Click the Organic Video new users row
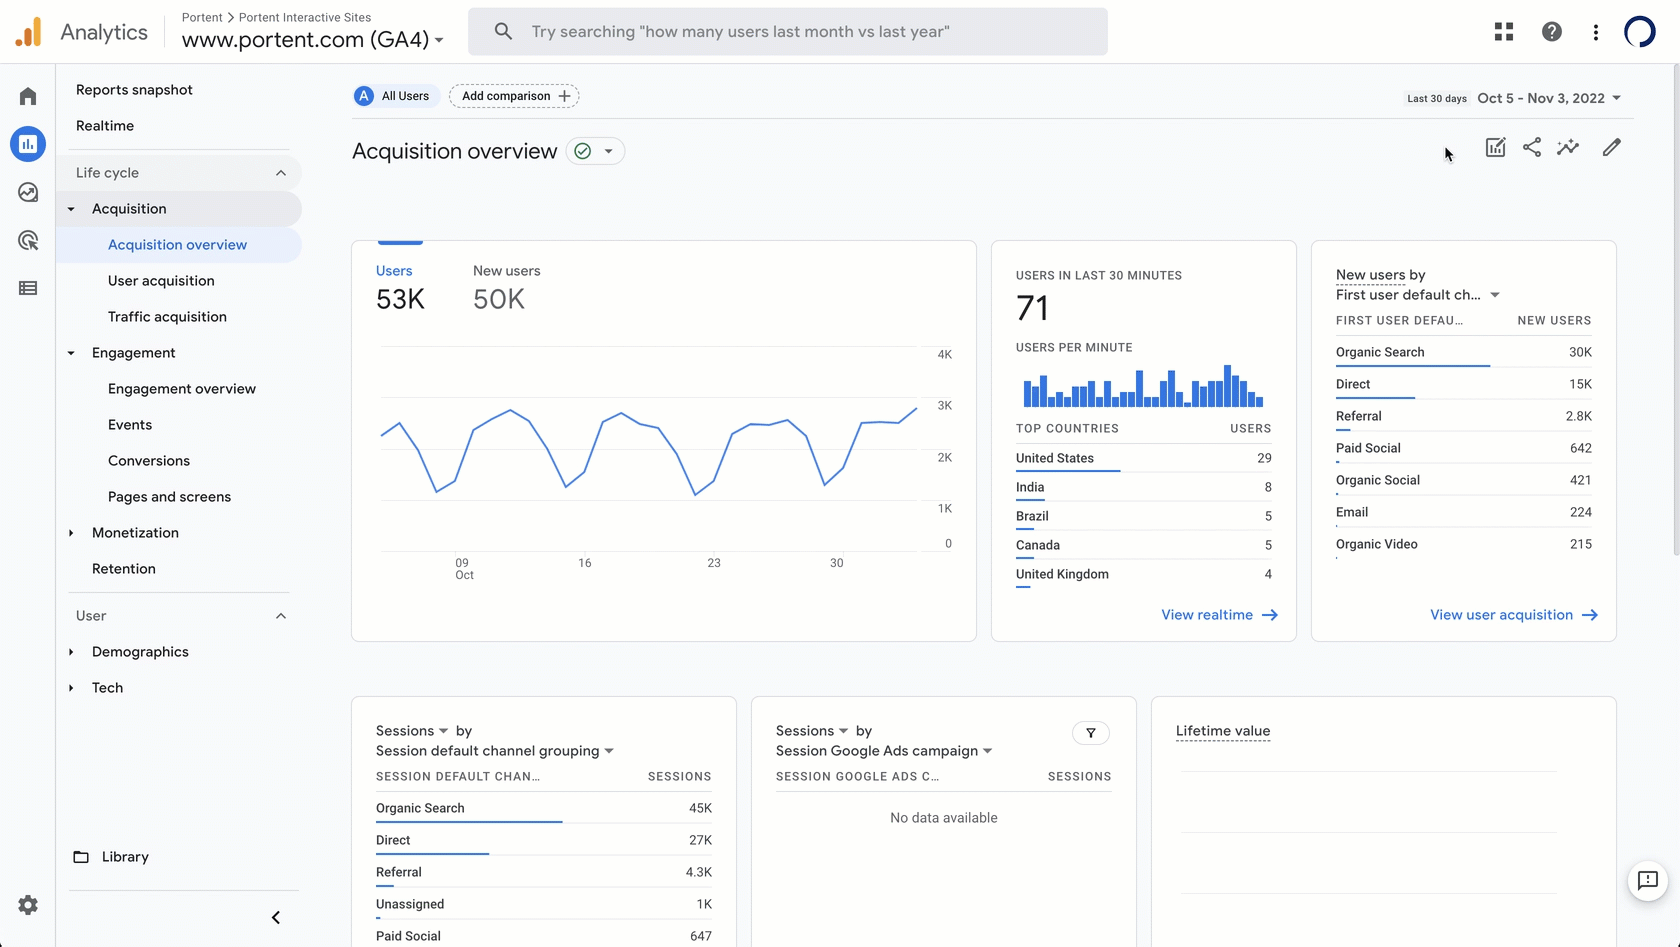Screen dimensions: 1680x947 click(1464, 544)
